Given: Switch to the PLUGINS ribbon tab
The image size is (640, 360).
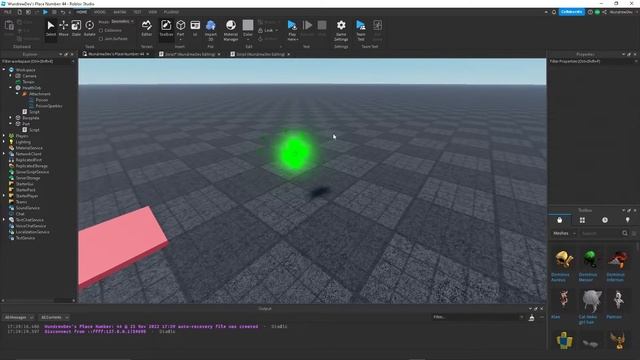Looking at the screenshot, I should click(171, 12).
